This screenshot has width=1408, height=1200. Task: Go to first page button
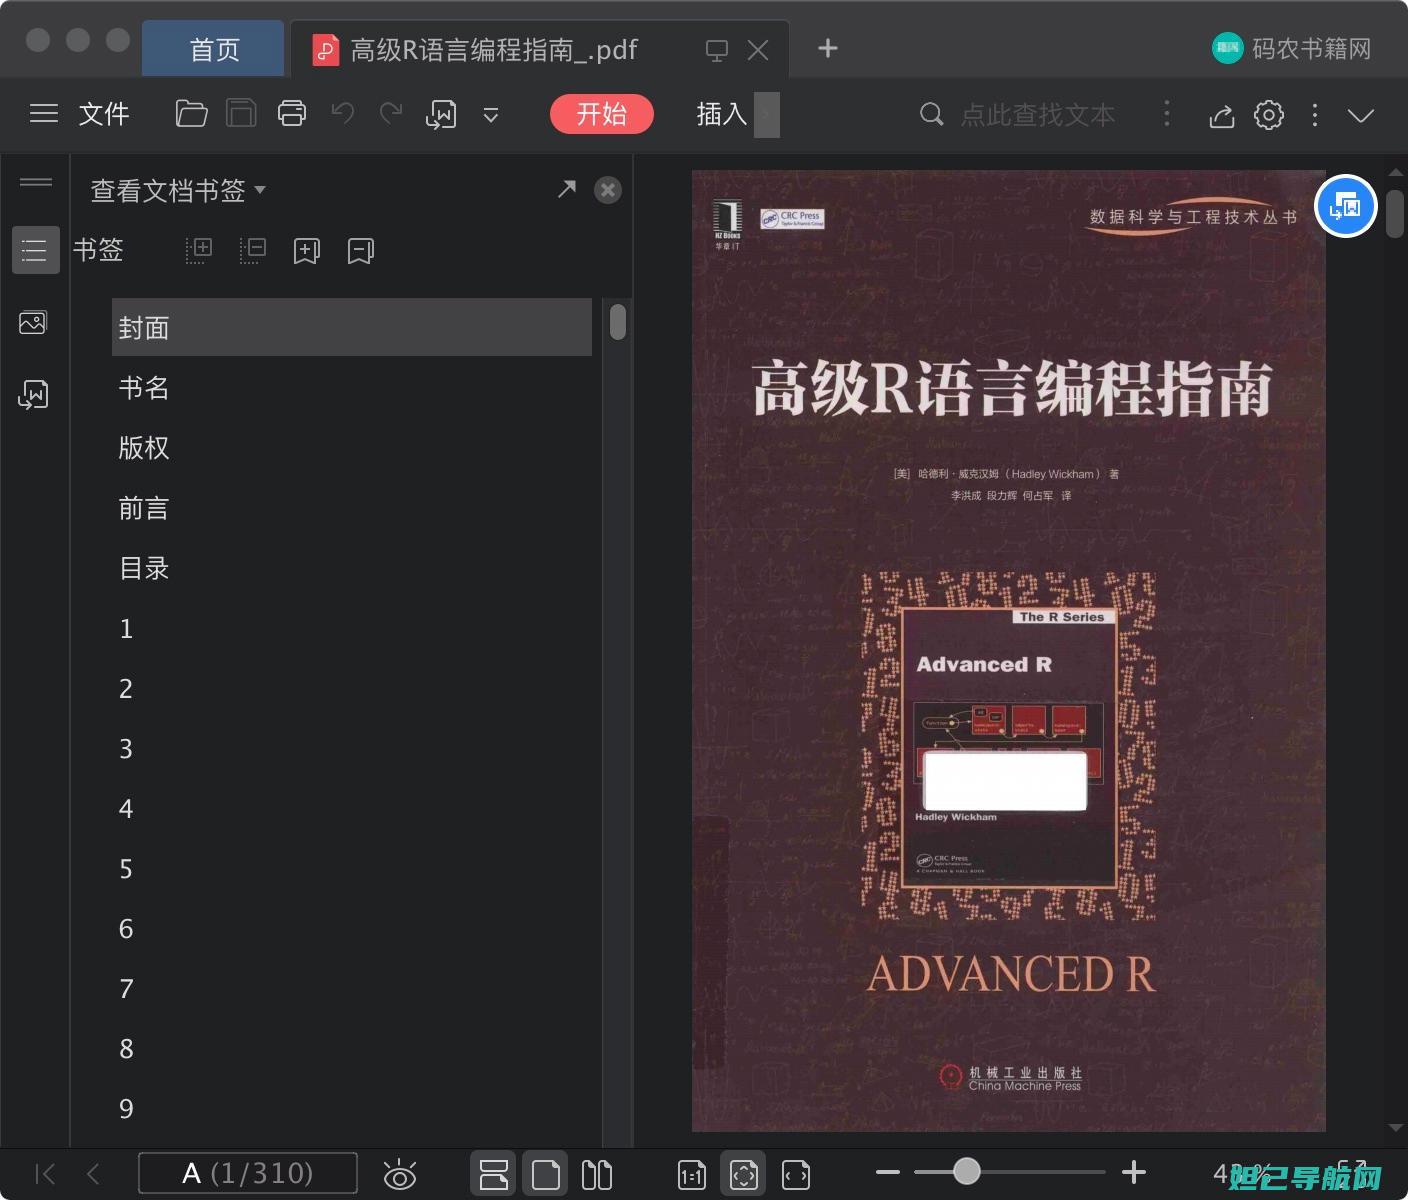[x=45, y=1173]
